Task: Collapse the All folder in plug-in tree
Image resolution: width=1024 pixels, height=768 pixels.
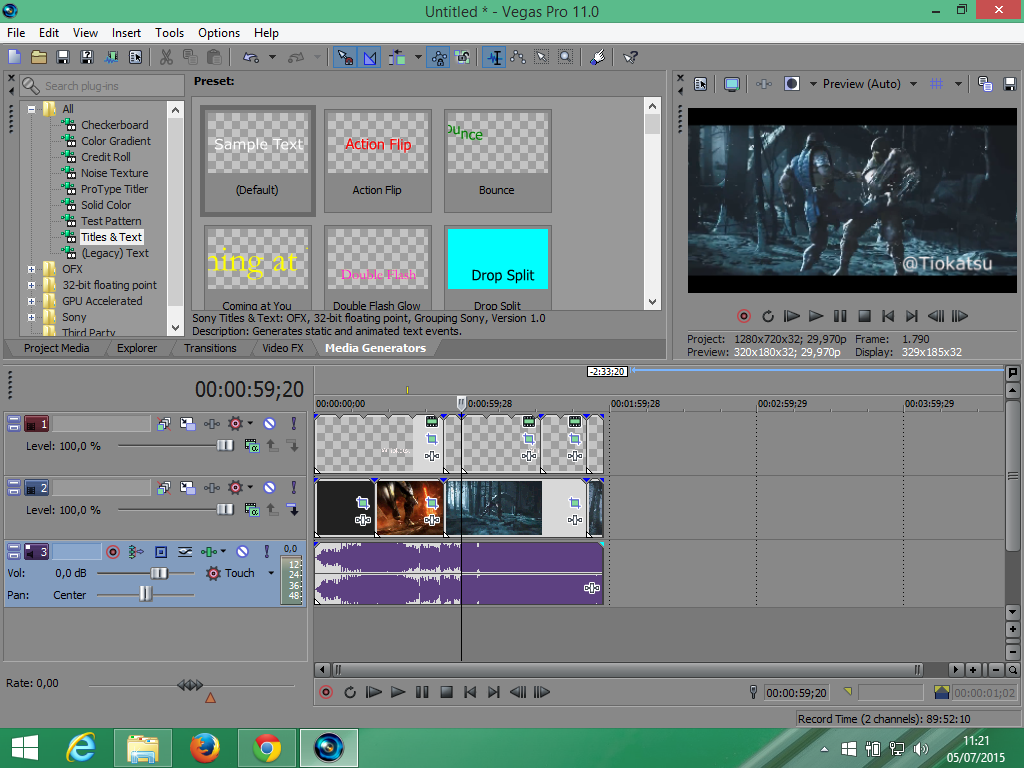Action: (31, 109)
